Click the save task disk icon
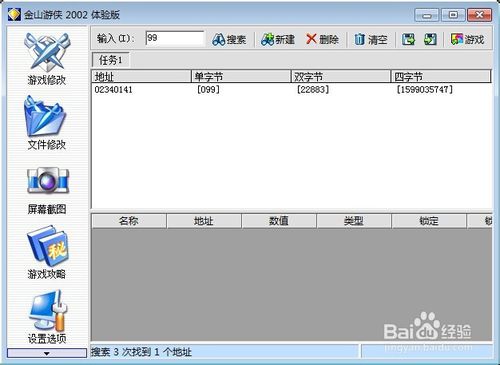500x365 pixels. [x=408, y=39]
